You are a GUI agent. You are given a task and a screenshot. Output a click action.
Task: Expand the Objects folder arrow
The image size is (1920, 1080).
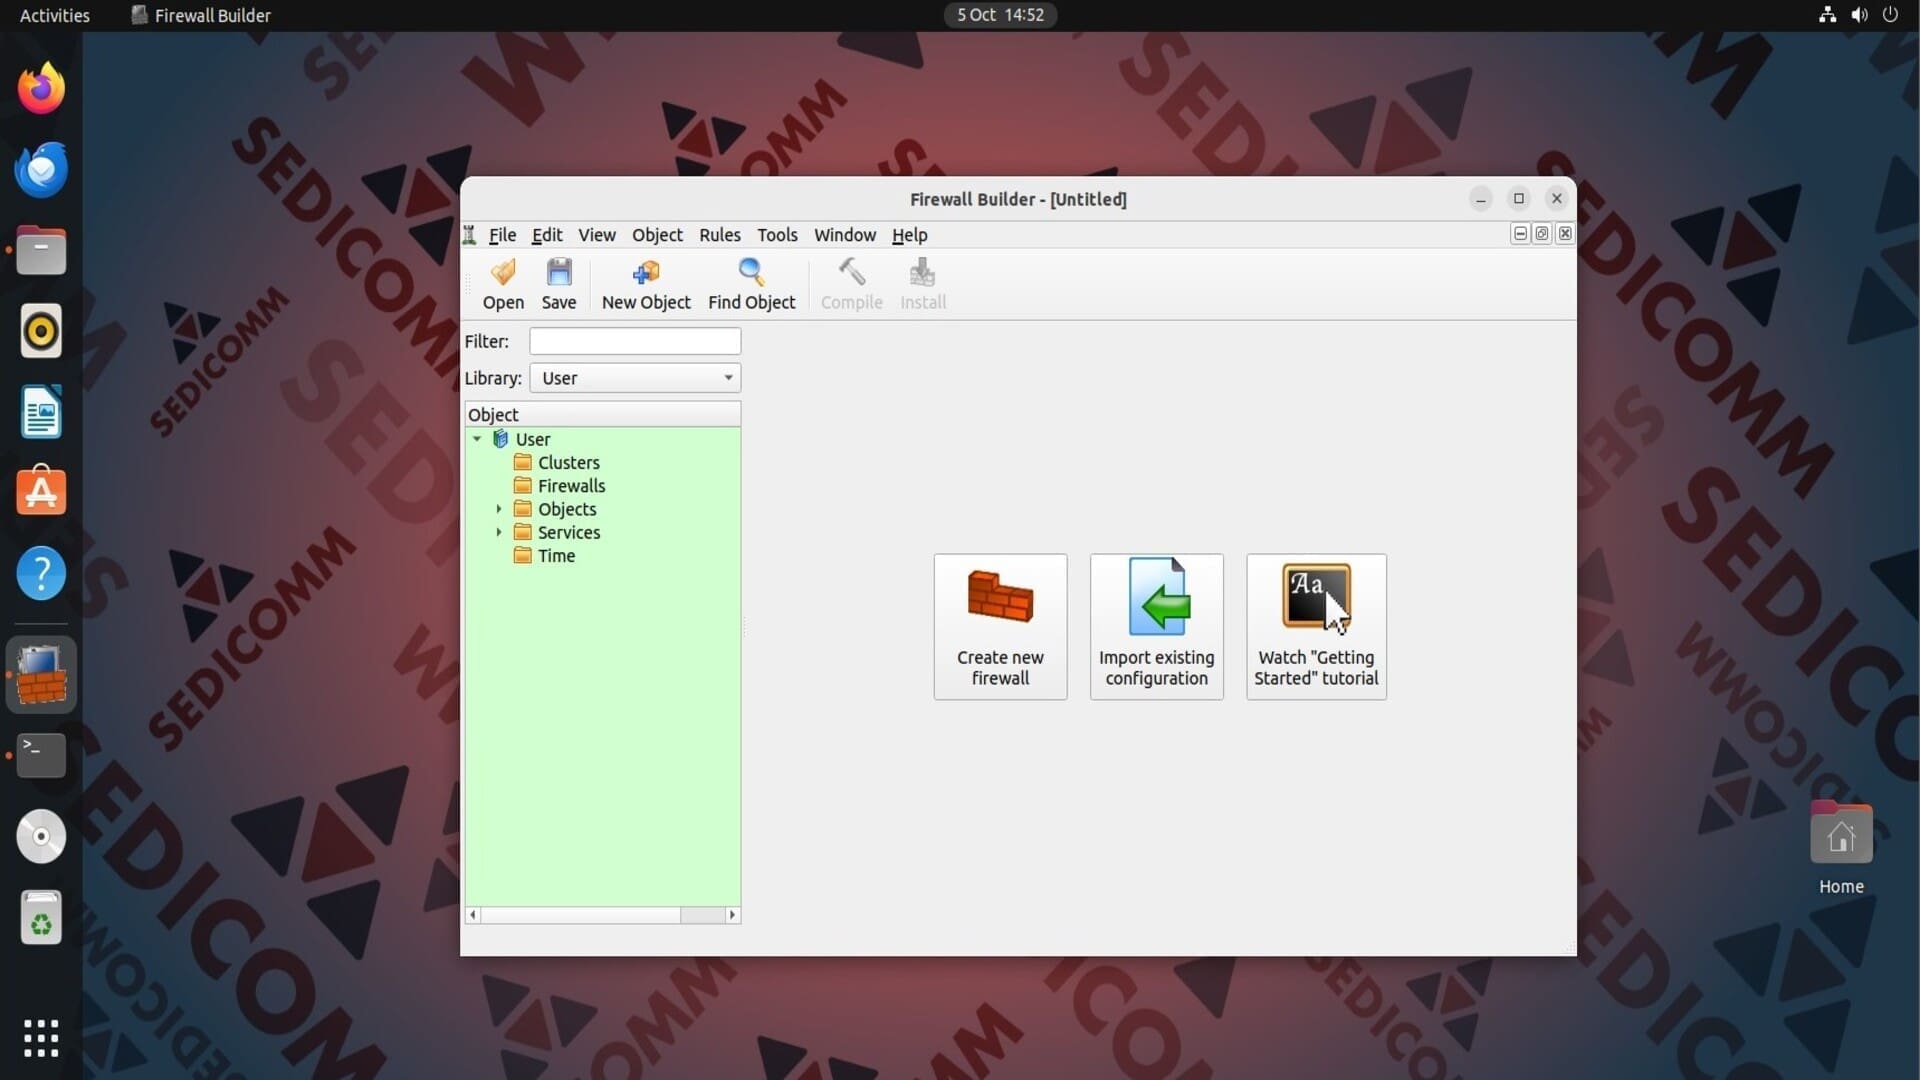(499, 509)
